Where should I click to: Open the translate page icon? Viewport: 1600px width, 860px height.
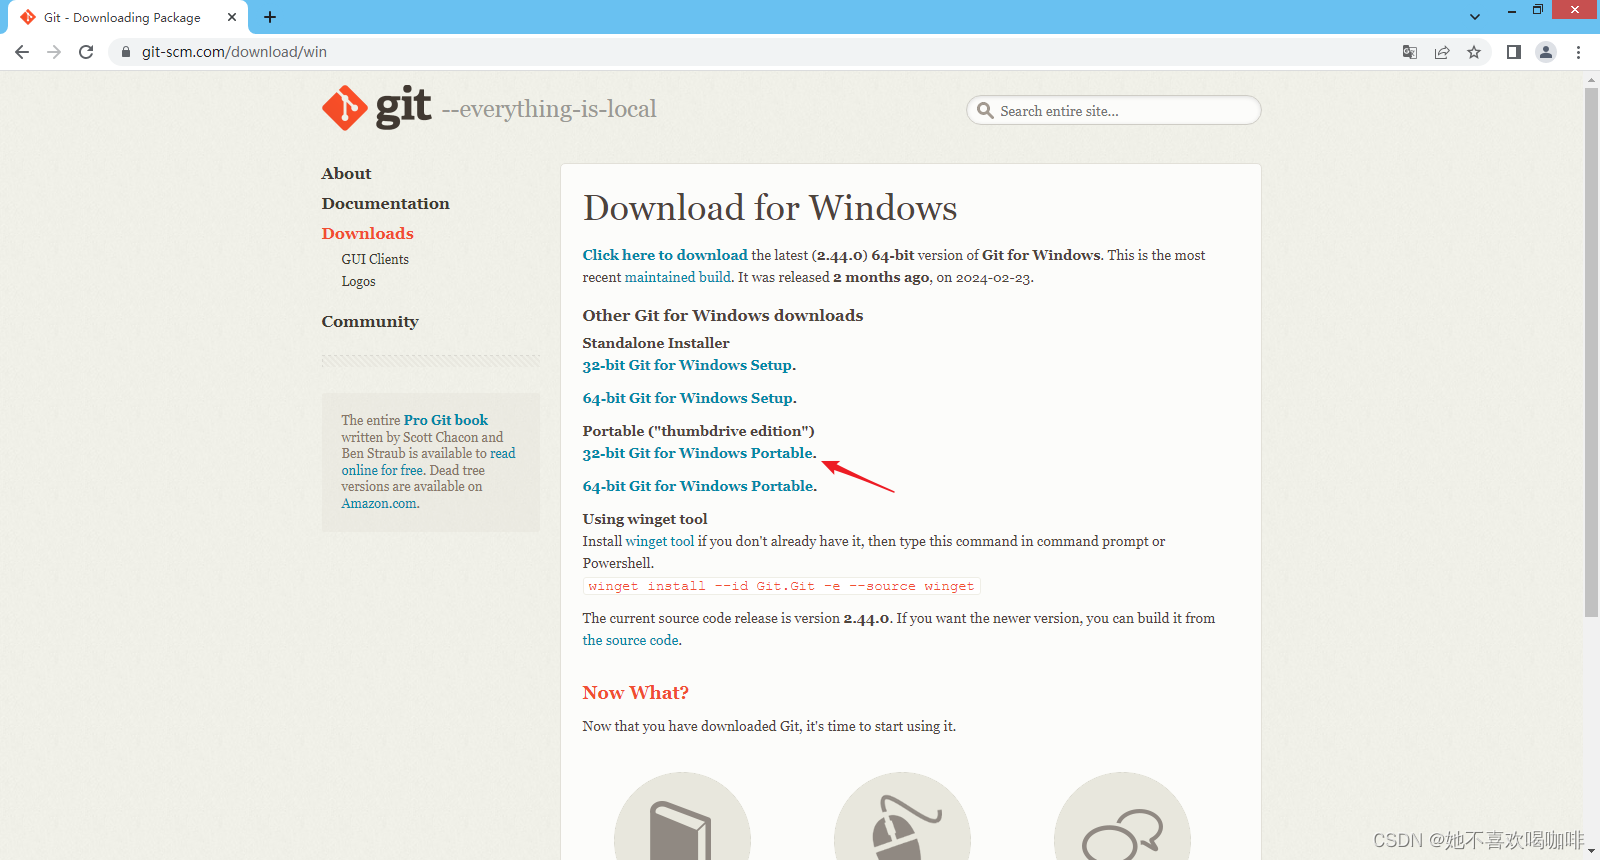click(x=1410, y=52)
